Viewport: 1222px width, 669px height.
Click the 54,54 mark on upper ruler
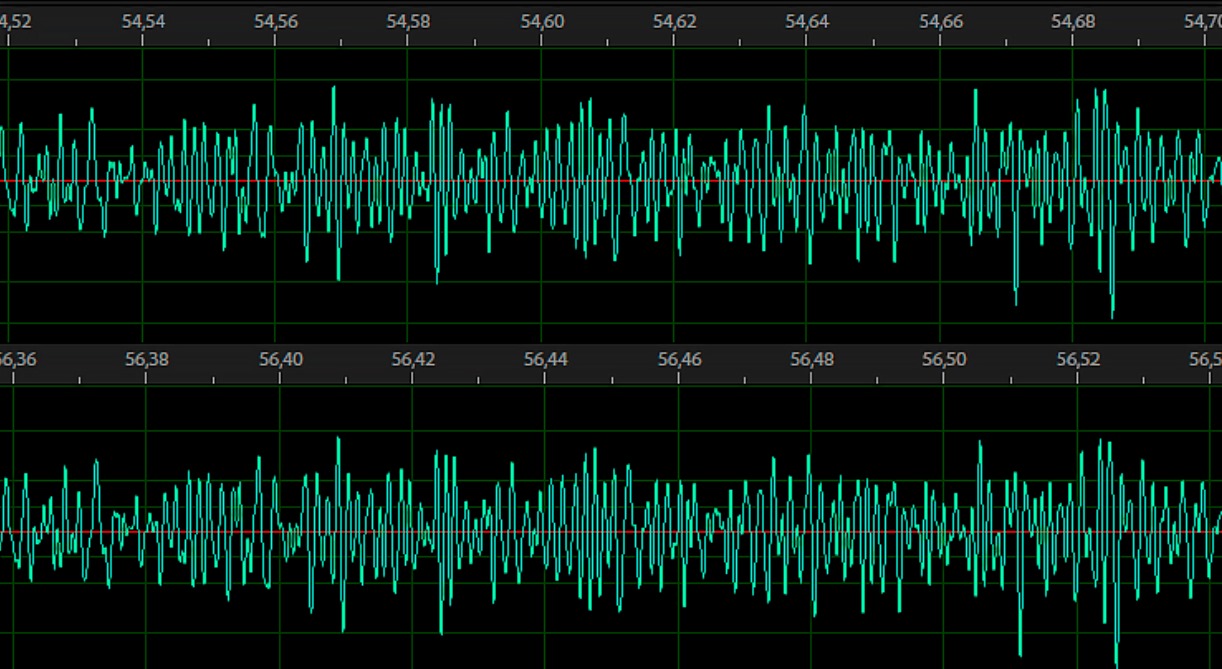click(x=143, y=22)
